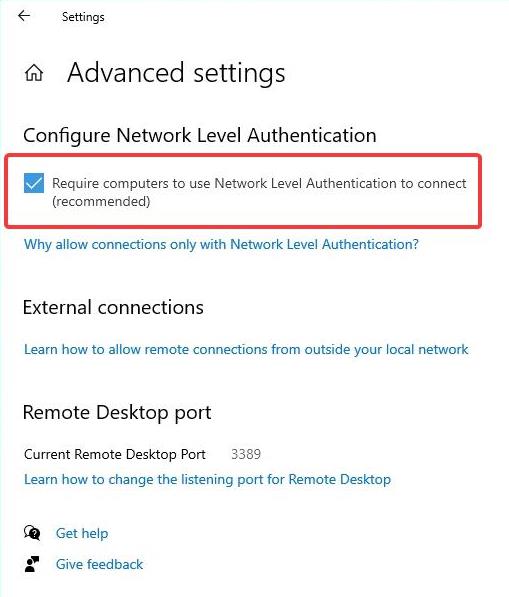Viewport: 509px width, 597px height.
Task: Open the Give feedback link
Action: [x=99, y=564]
